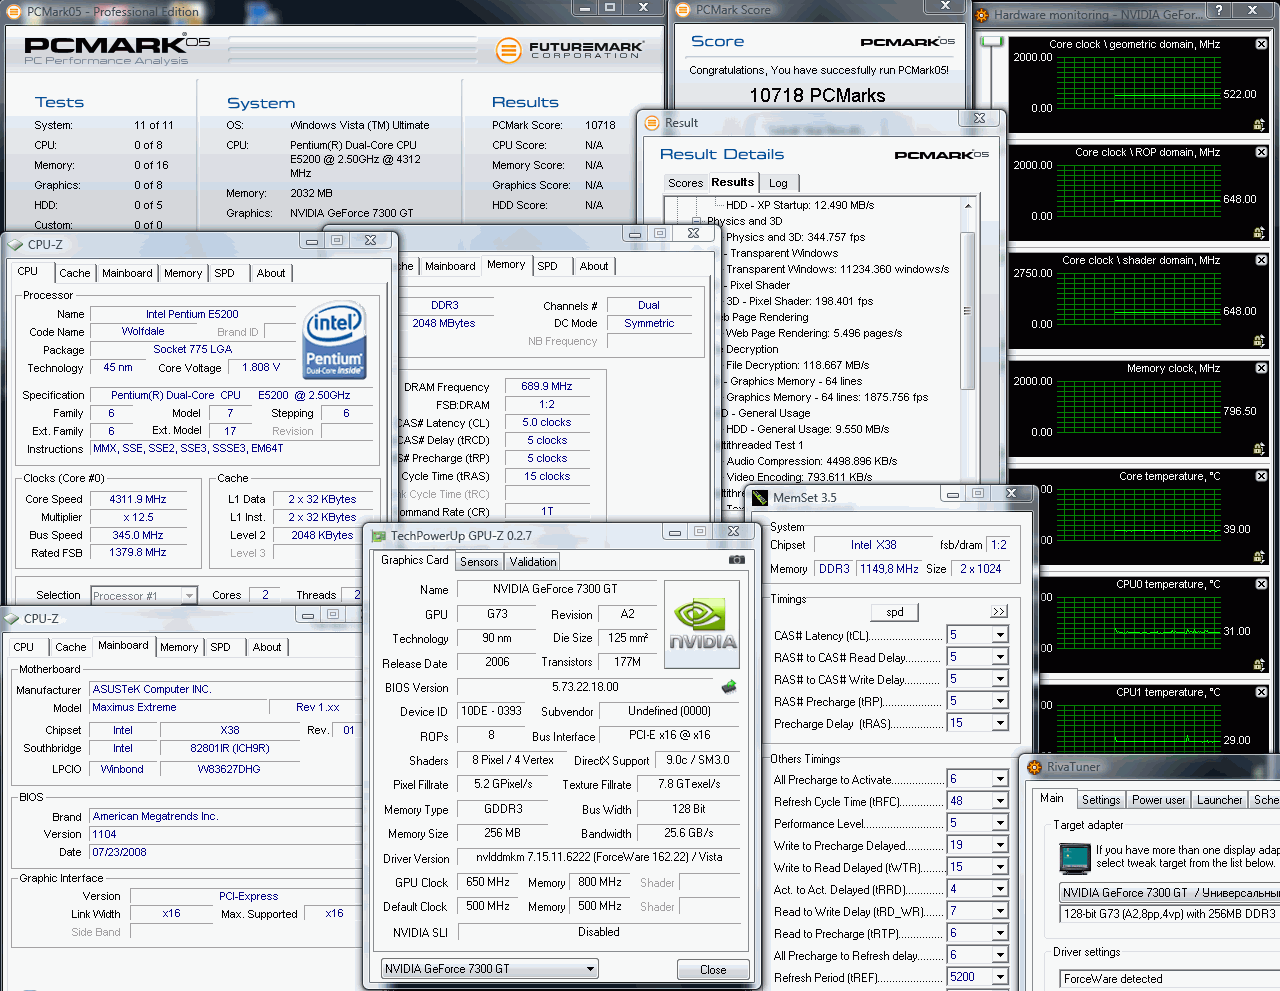Viewport: 1280px width, 991px height.
Task: Click lock icon on ROP domain graph
Action: 1260,233
